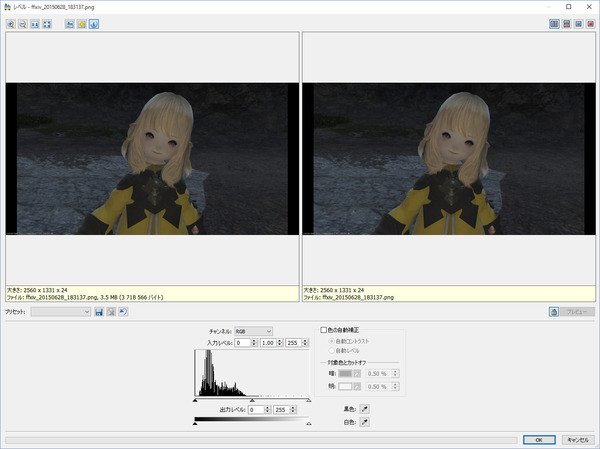The width and height of the screenshot is (600, 449).
Task: Click the プレビュー button
Action: point(577,312)
